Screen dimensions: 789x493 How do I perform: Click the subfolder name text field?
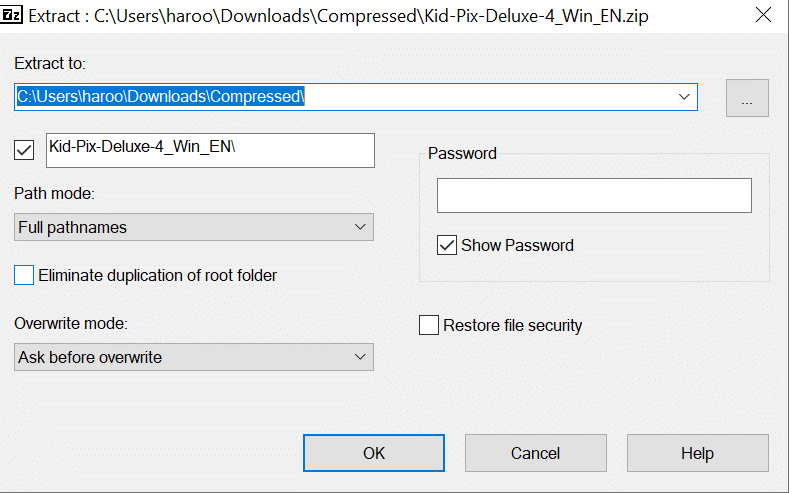pyautogui.click(x=210, y=150)
